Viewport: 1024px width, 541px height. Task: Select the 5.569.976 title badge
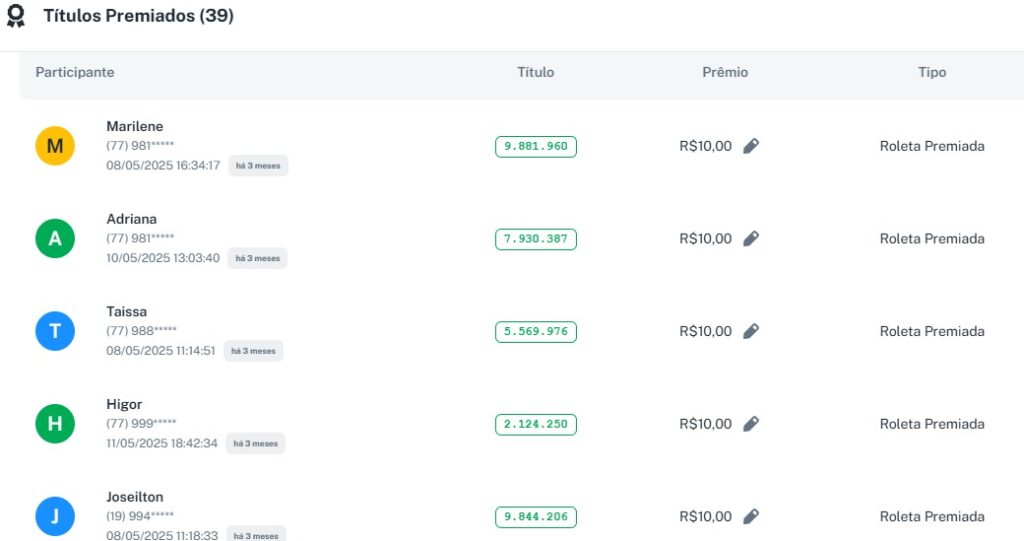pyautogui.click(x=535, y=331)
